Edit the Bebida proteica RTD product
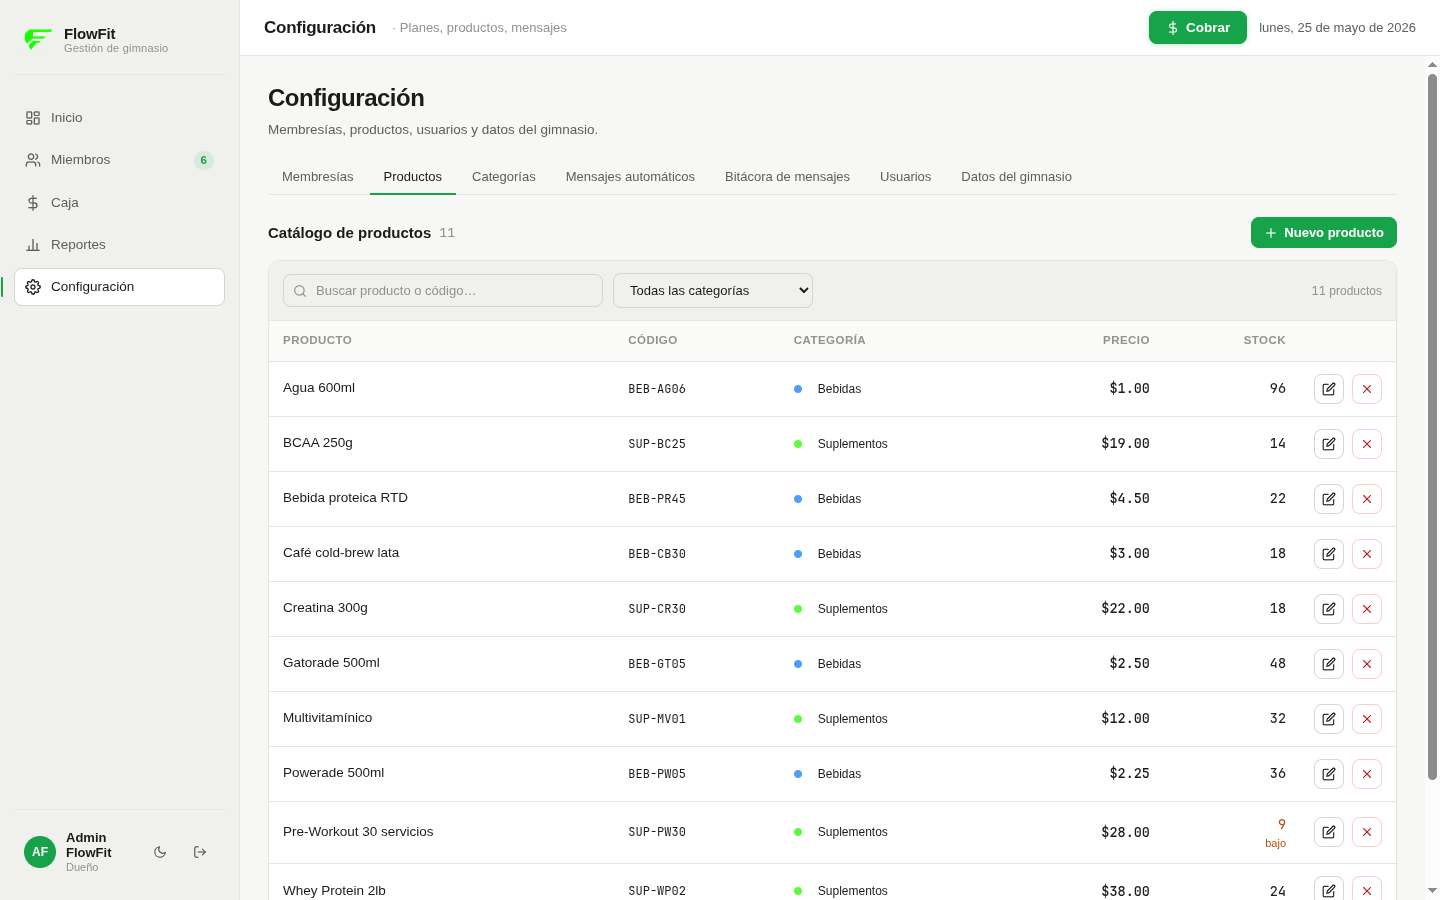The image size is (1440, 900). click(1328, 499)
